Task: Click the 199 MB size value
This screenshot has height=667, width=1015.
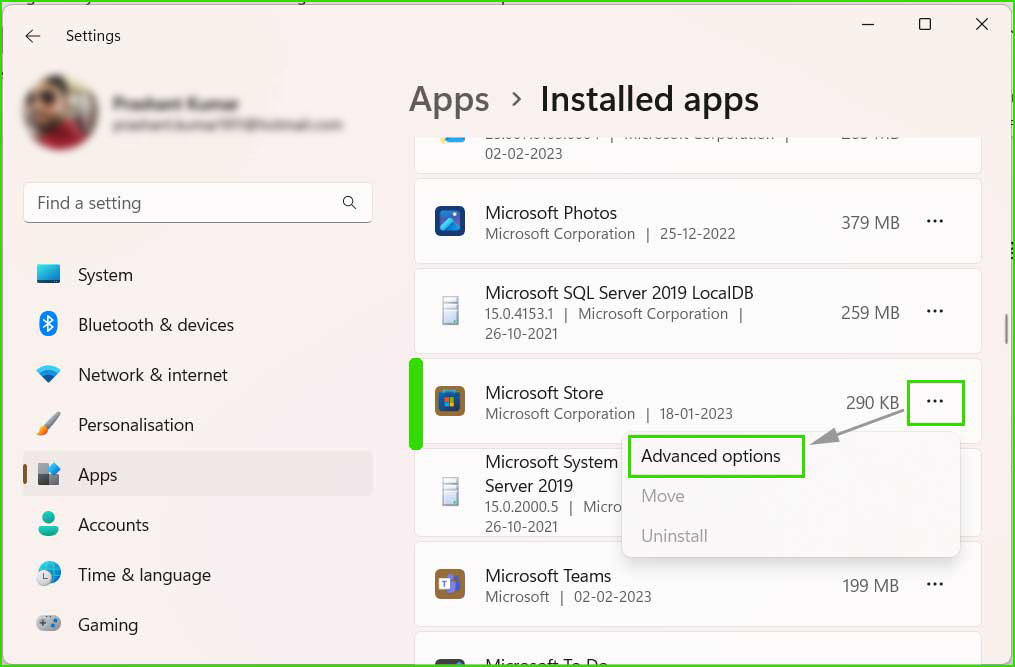Action: pos(870,586)
